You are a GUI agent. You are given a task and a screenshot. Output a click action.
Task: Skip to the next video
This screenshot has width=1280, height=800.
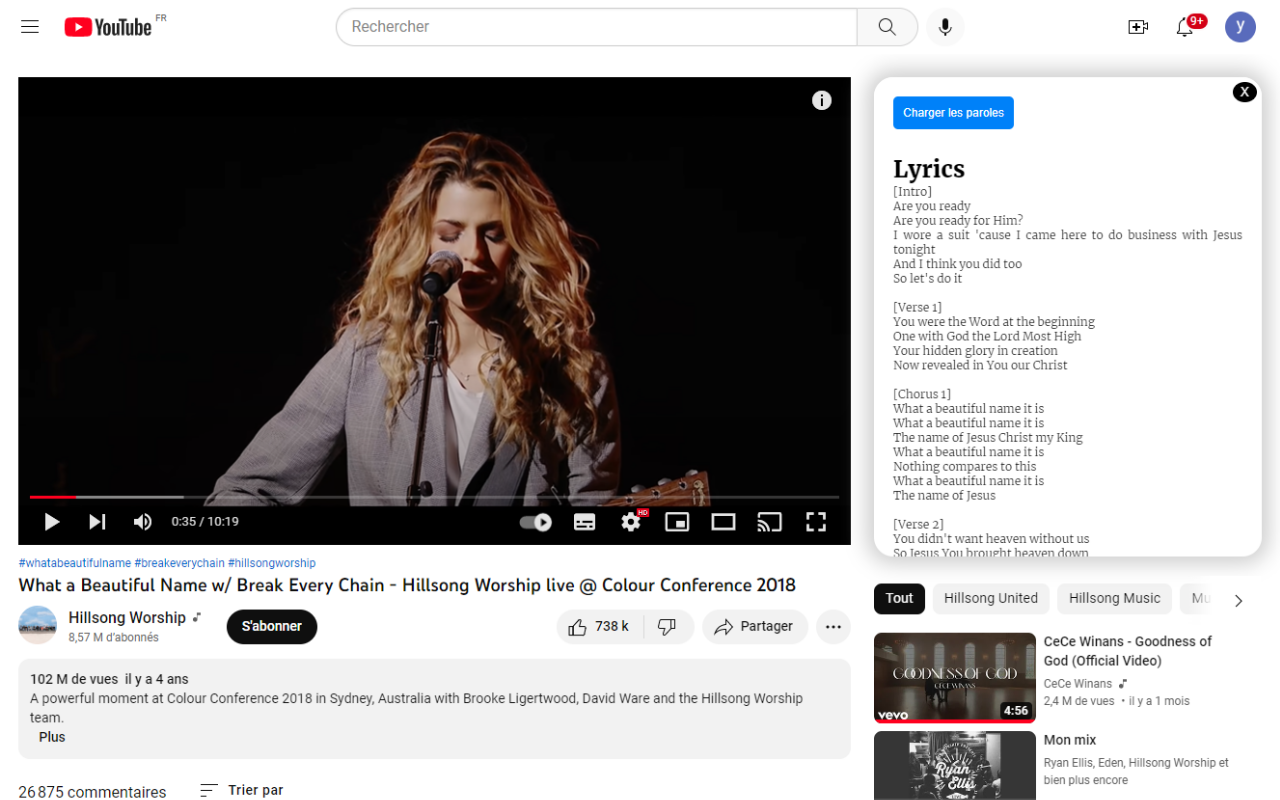(x=97, y=522)
